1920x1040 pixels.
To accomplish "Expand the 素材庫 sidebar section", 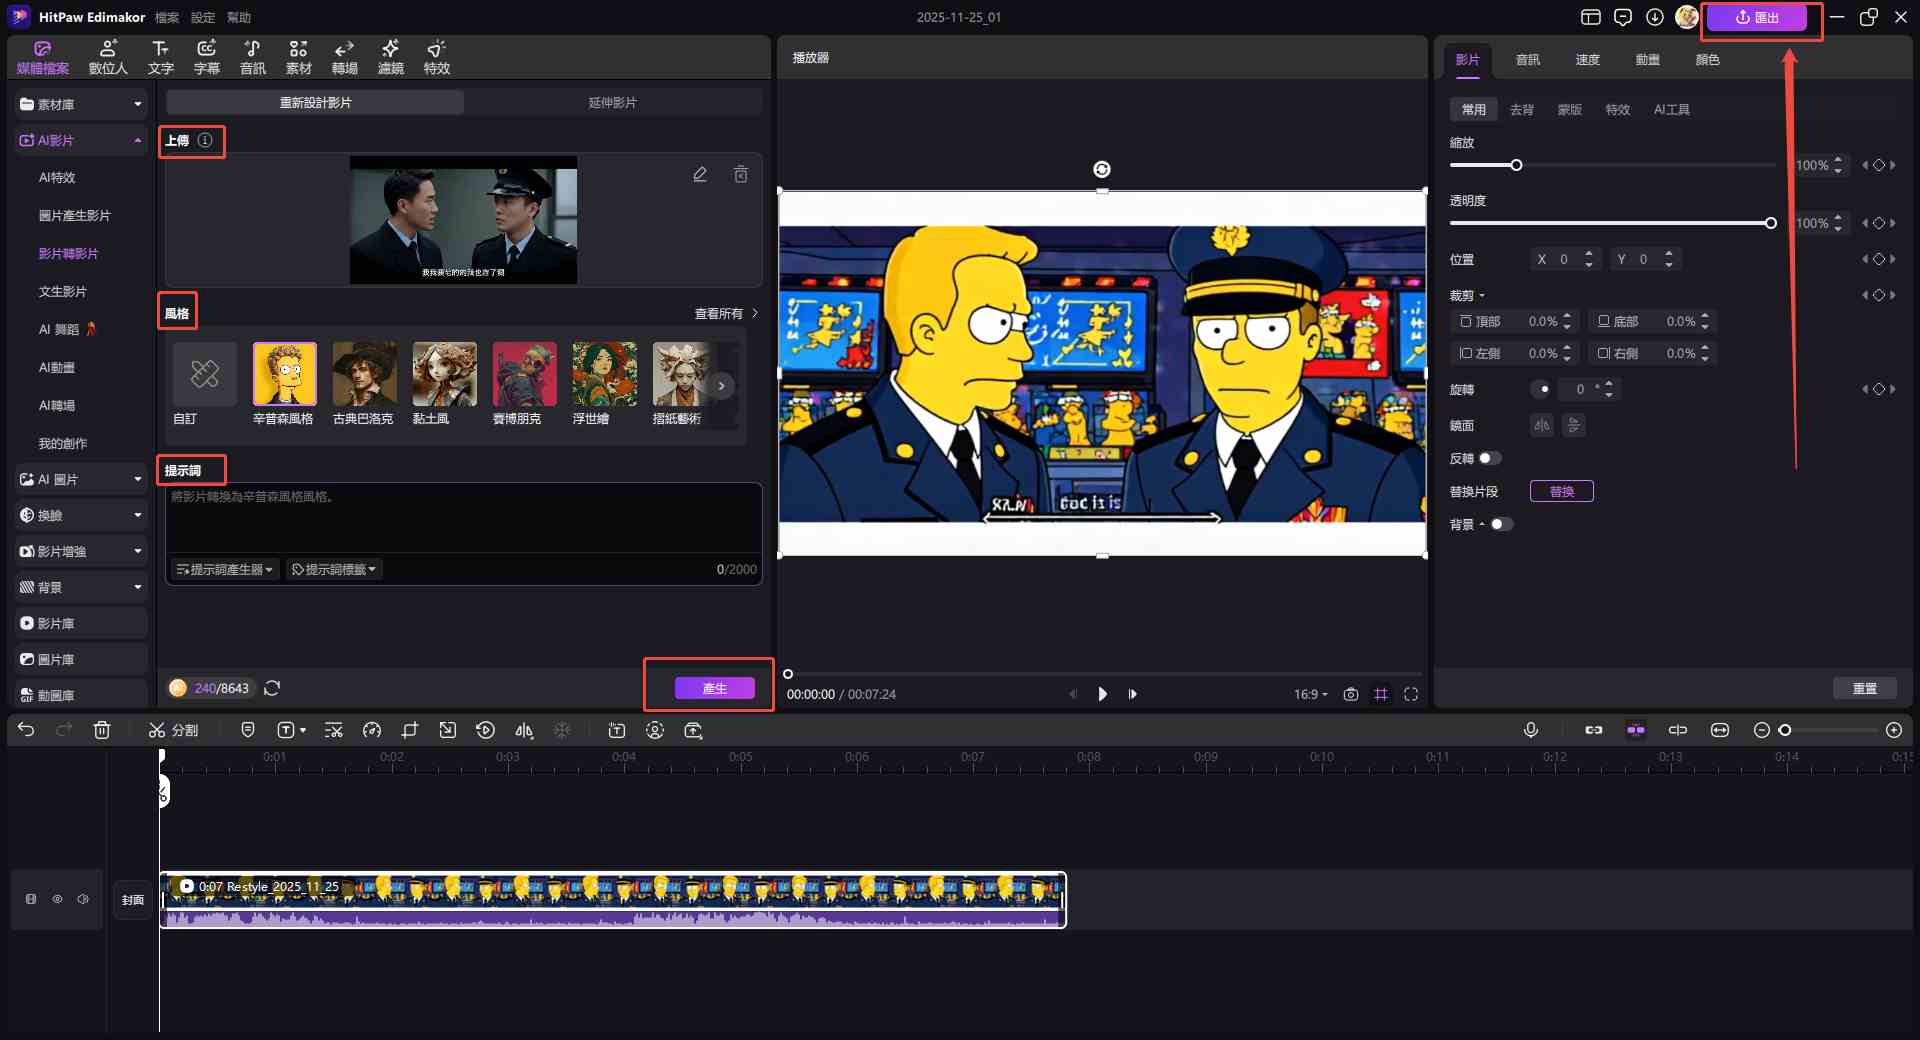I will [x=81, y=105].
